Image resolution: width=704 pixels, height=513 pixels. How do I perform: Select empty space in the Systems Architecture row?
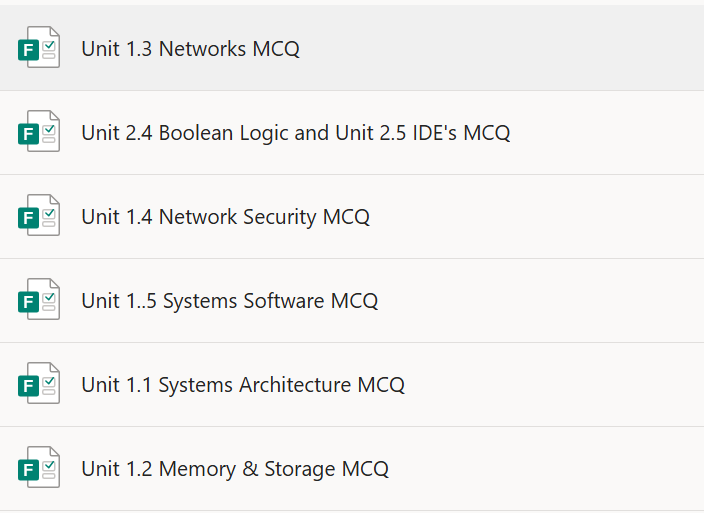tap(550, 385)
